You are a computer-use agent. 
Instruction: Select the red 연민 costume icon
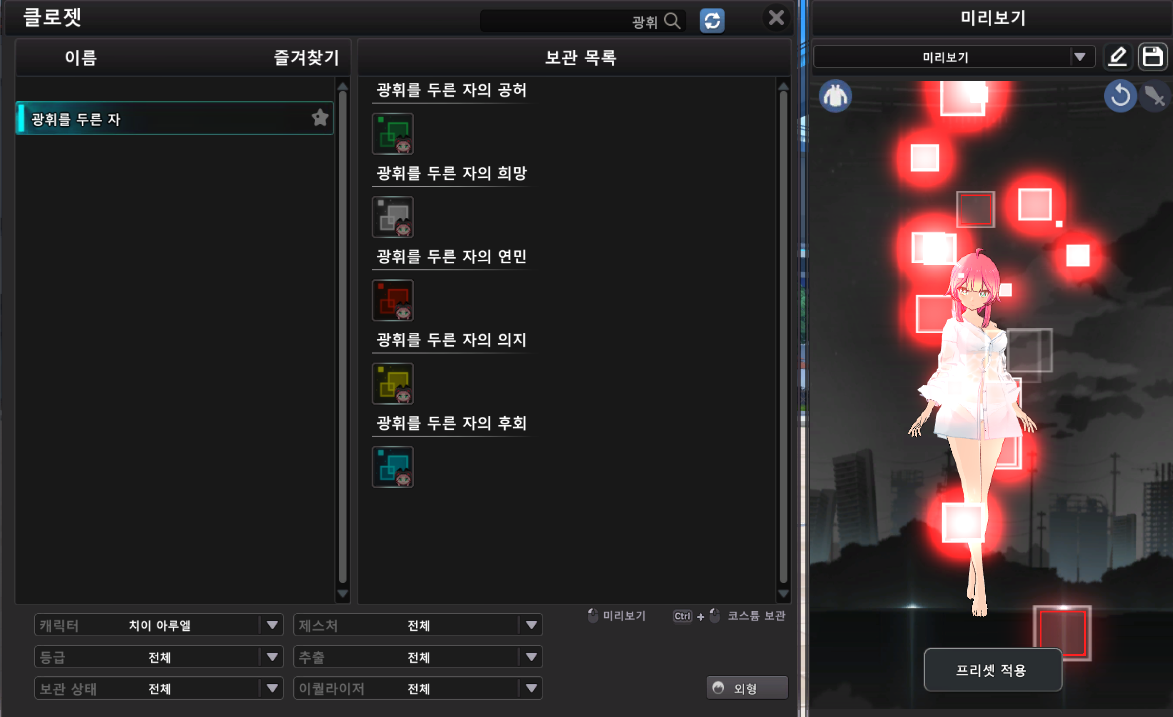point(393,300)
